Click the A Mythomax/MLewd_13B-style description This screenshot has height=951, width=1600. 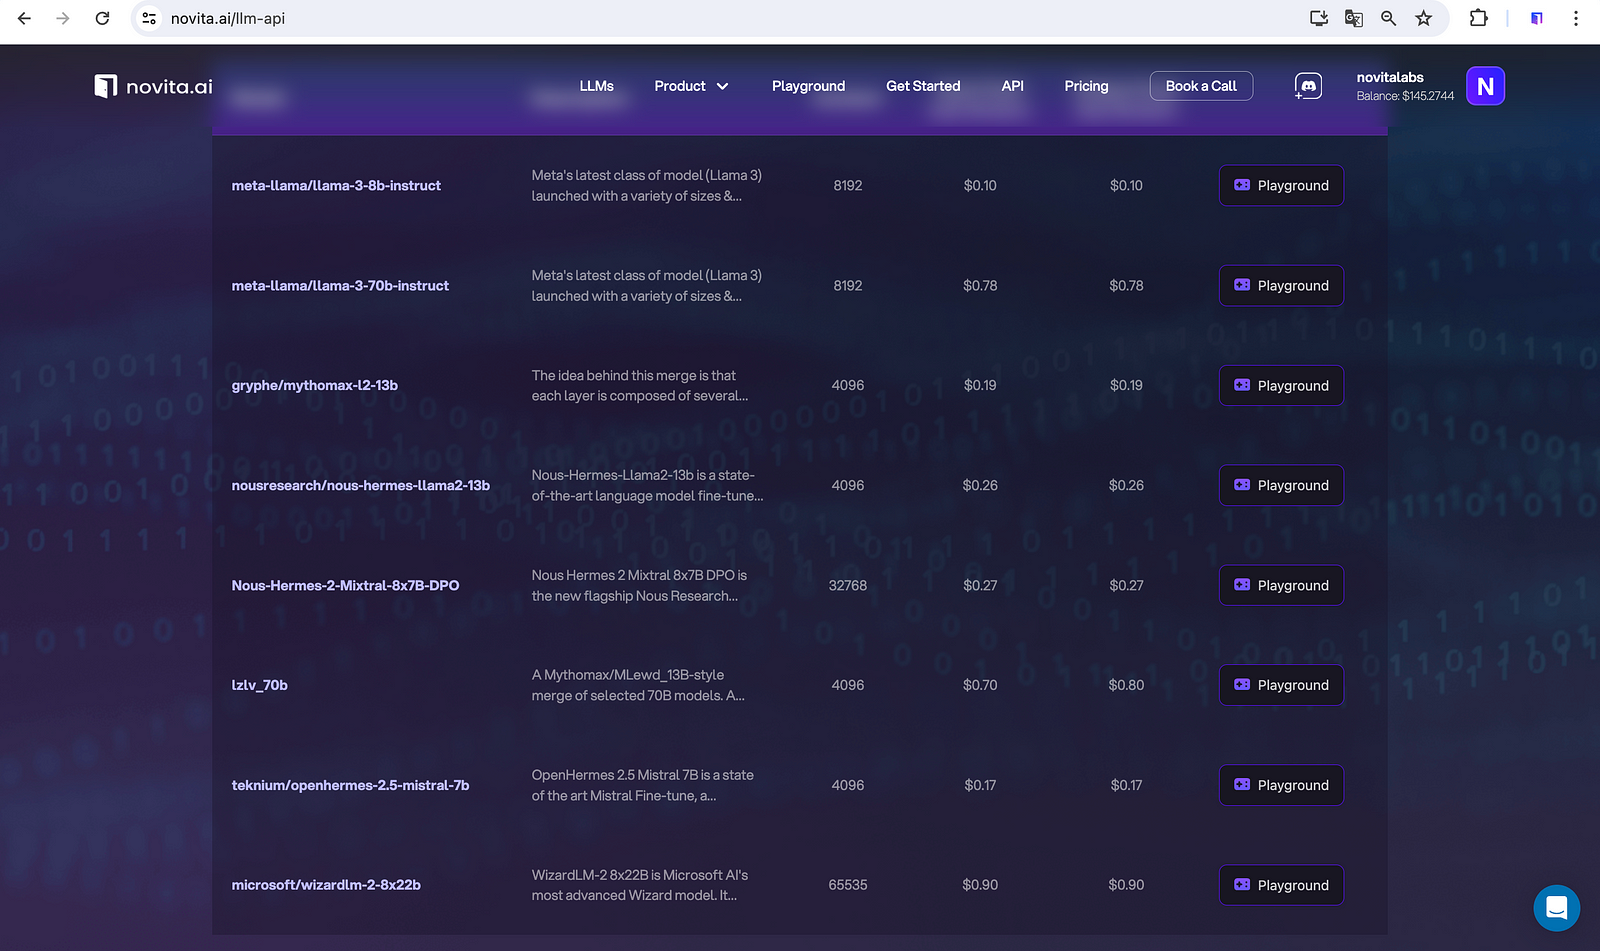click(638, 685)
